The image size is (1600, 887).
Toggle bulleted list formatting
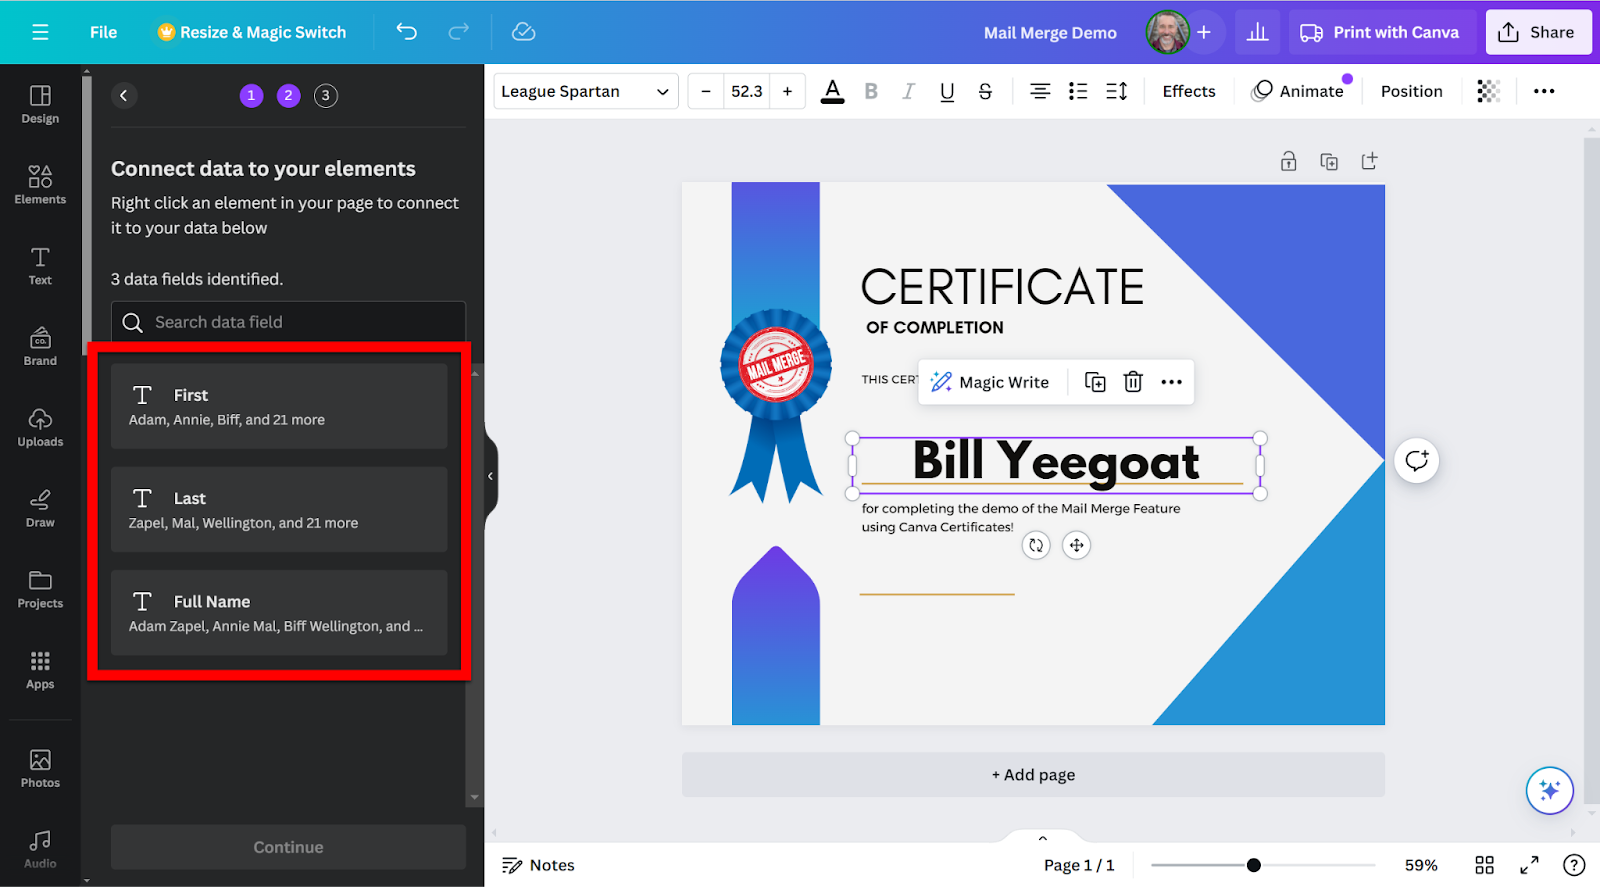[x=1078, y=91]
